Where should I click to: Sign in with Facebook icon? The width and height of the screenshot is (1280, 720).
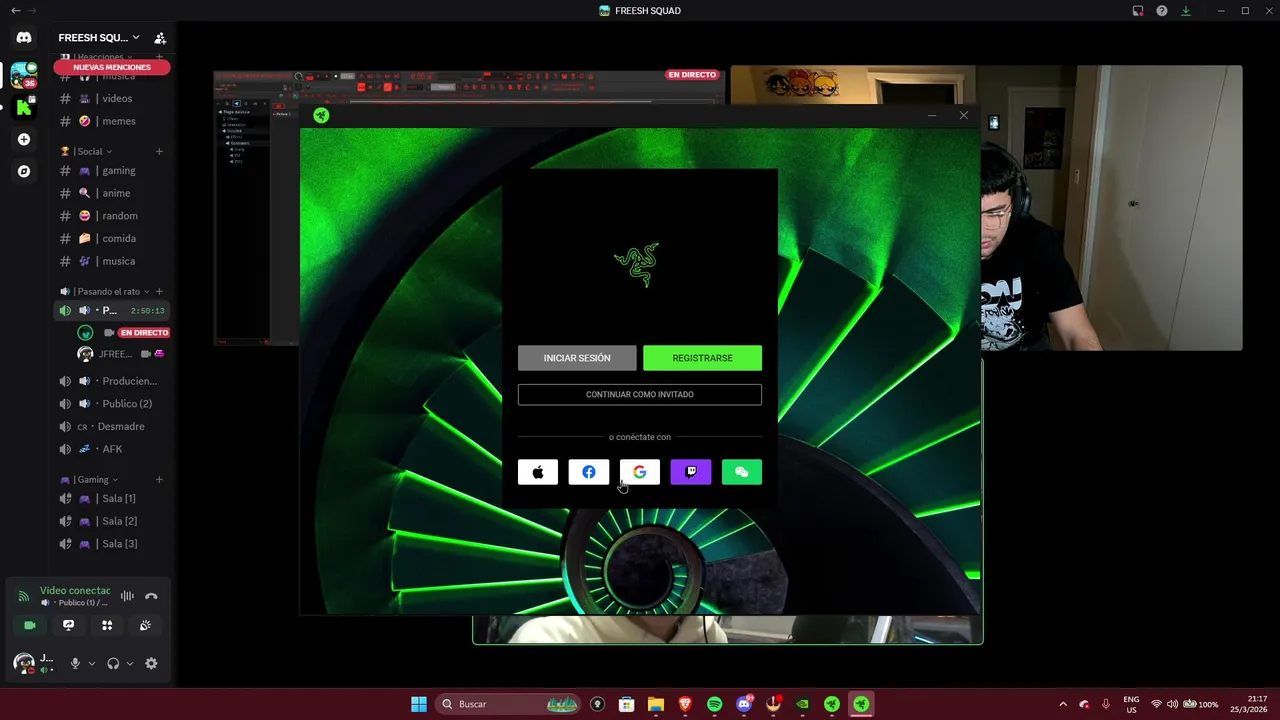pos(589,472)
